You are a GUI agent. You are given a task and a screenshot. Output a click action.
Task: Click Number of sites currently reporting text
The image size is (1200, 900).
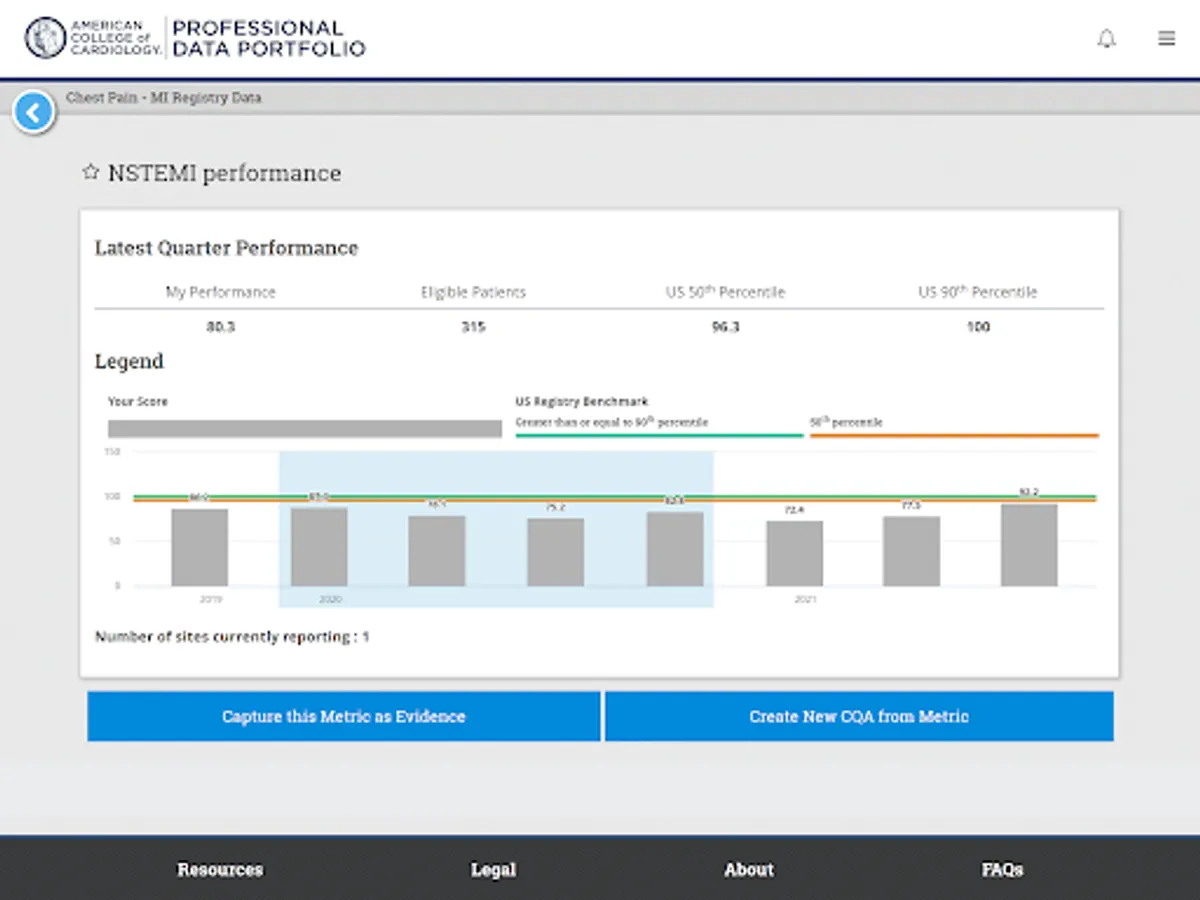pyautogui.click(x=232, y=636)
